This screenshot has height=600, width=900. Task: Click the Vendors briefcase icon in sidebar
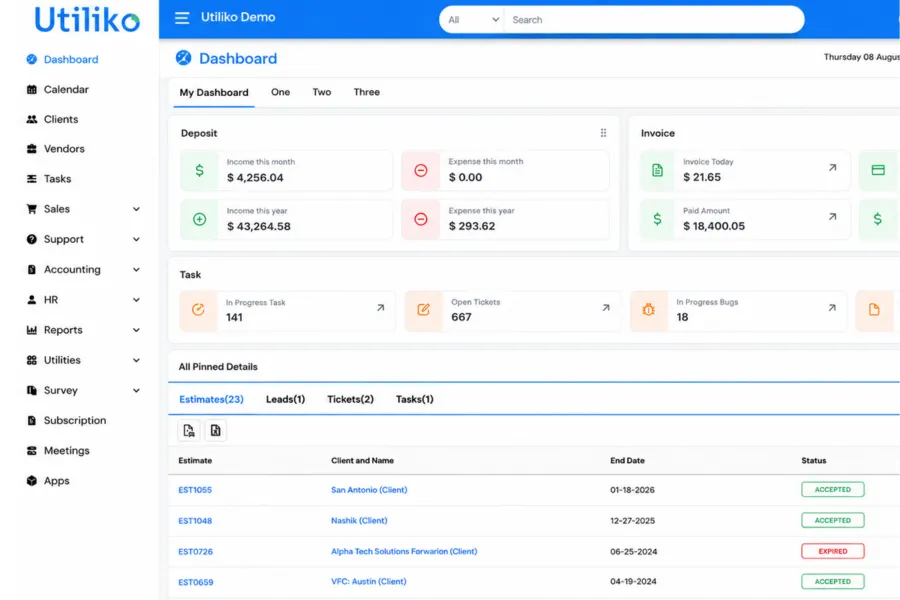click(32, 149)
